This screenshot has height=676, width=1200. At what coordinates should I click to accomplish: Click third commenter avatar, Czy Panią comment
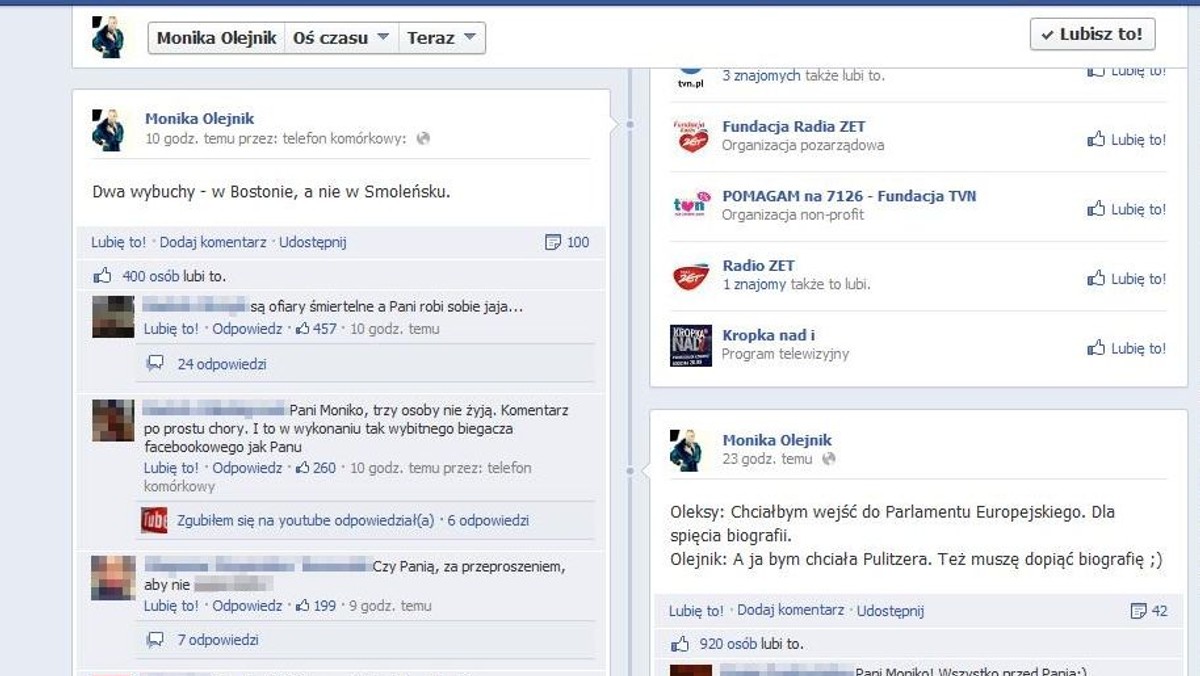[x=113, y=577]
